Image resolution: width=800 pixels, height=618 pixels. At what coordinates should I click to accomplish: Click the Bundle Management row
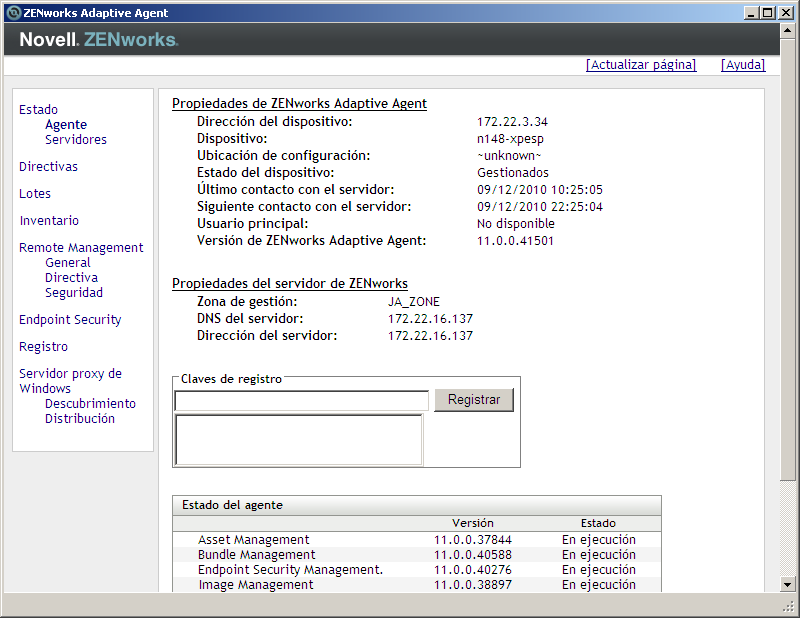(417, 555)
